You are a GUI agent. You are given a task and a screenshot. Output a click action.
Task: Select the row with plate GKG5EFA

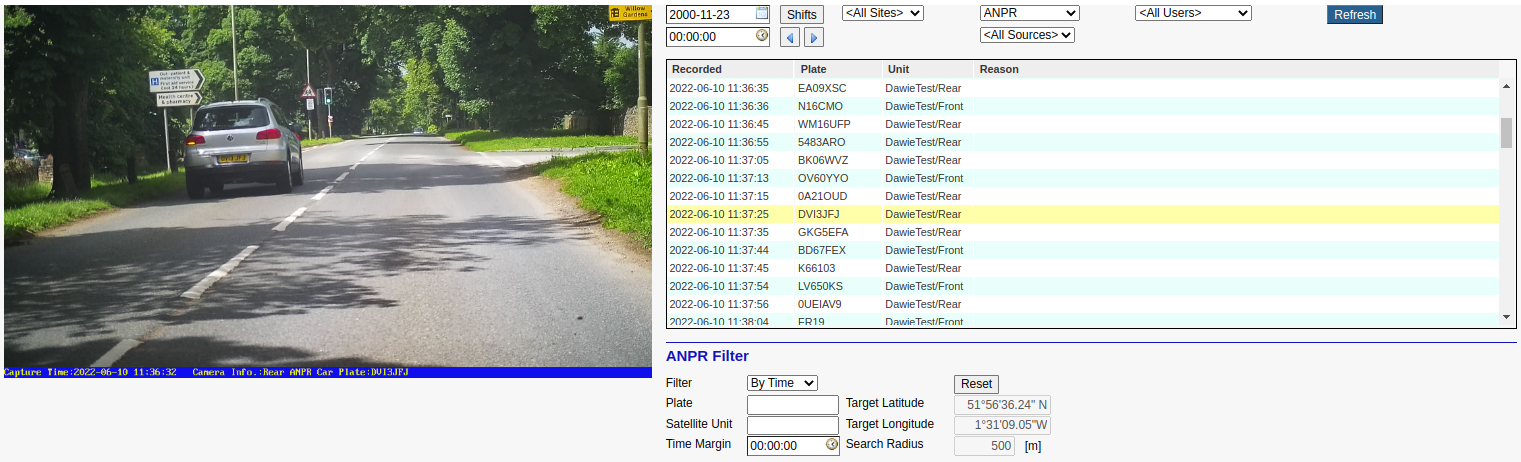(823, 232)
